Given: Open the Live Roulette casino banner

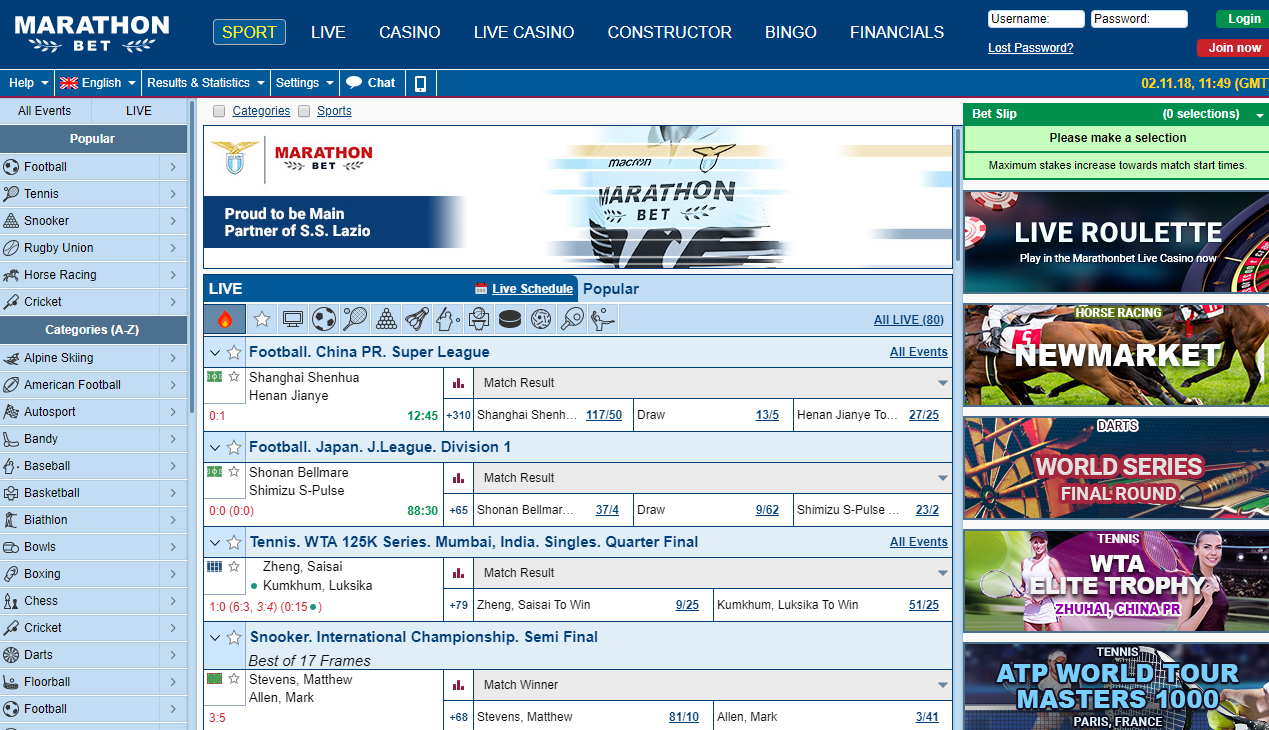Looking at the screenshot, I should (1116, 242).
